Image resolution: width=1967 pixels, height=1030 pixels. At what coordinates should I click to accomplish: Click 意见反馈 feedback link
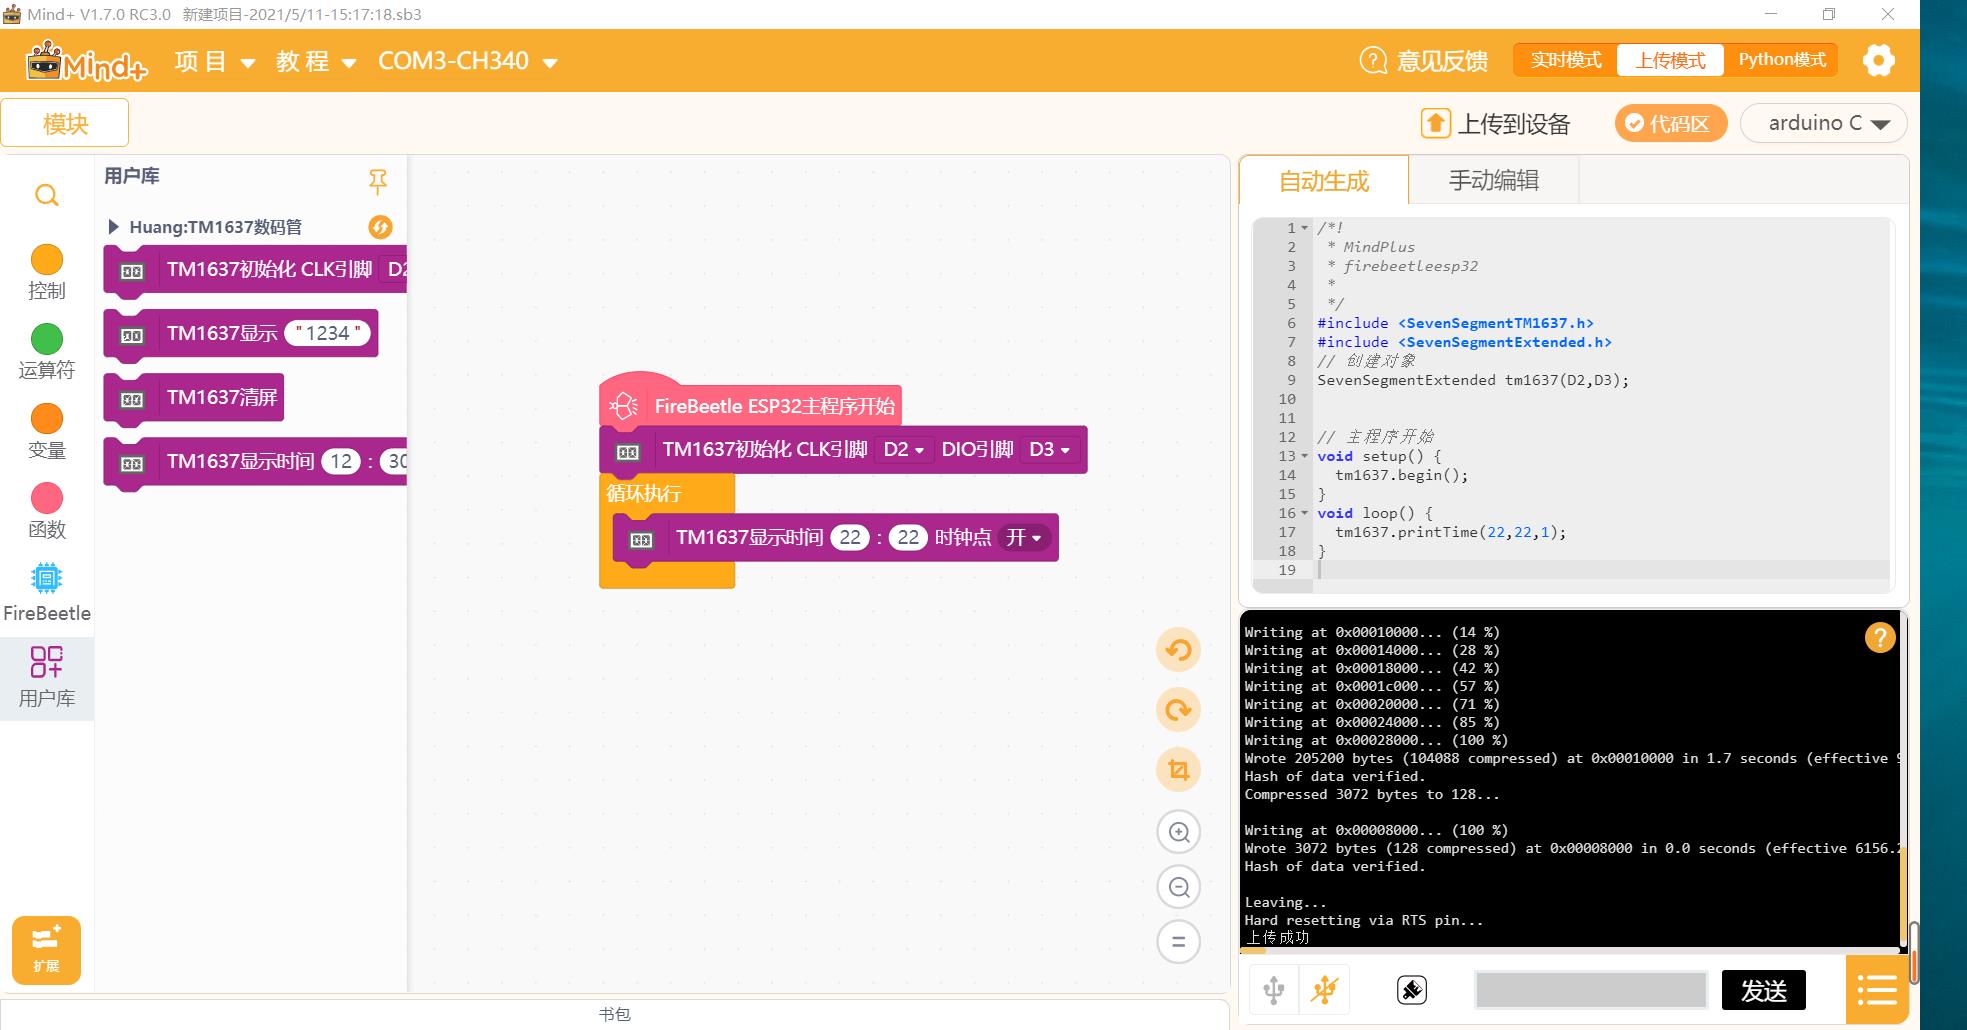pyautogui.click(x=1442, y=61)
